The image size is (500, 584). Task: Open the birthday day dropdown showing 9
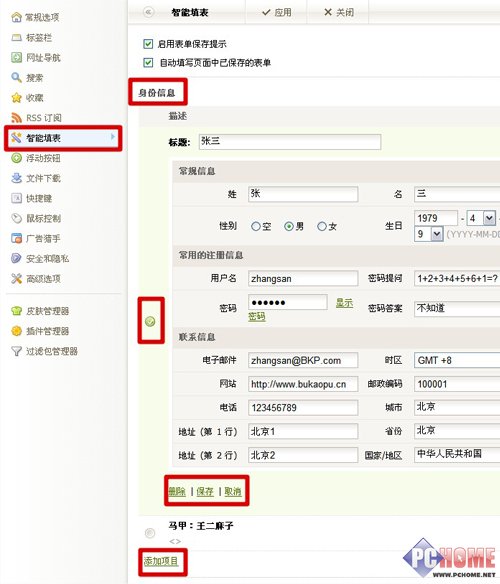437,234
